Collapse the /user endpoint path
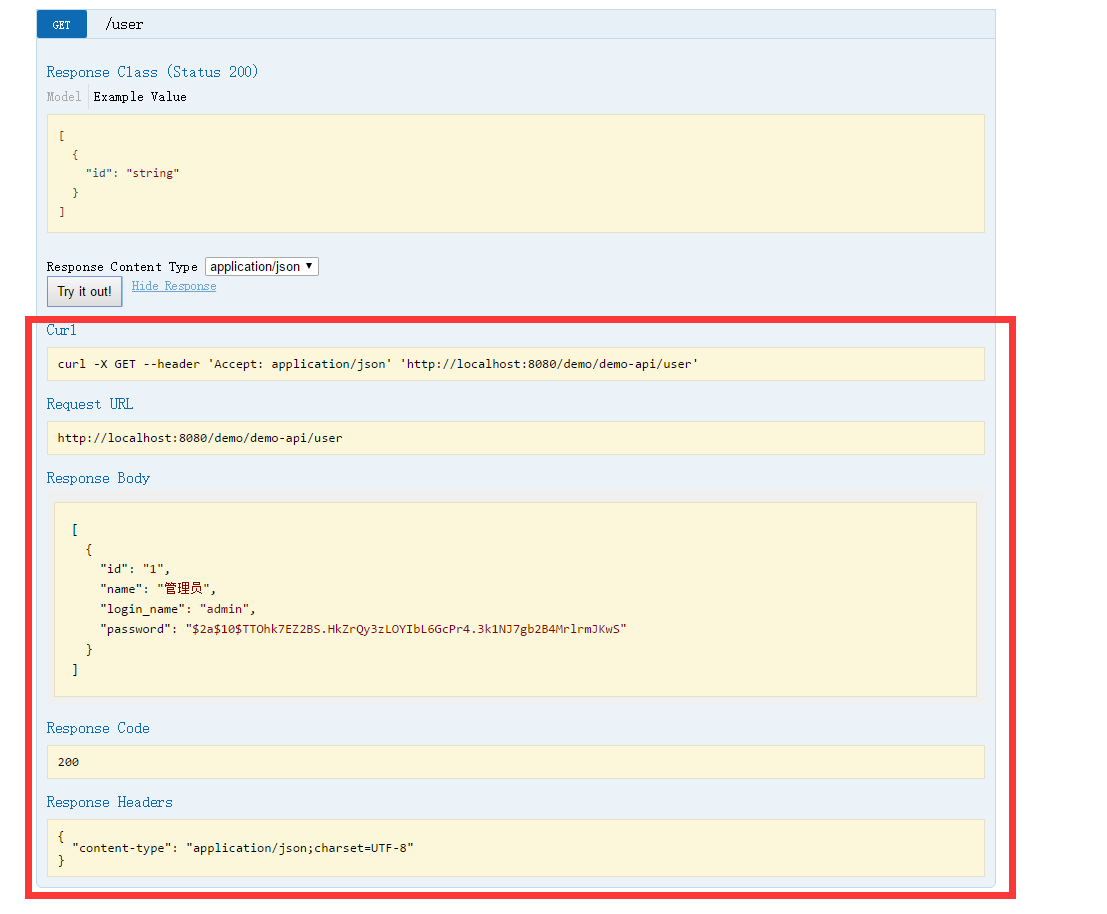This screenshot has height=914, width=1107. 124,25
